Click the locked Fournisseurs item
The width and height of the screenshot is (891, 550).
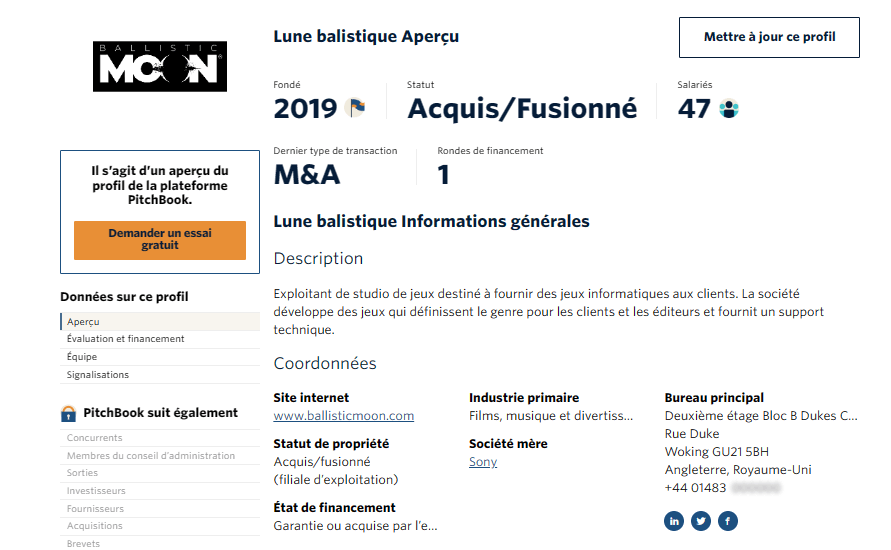(96, 509)
